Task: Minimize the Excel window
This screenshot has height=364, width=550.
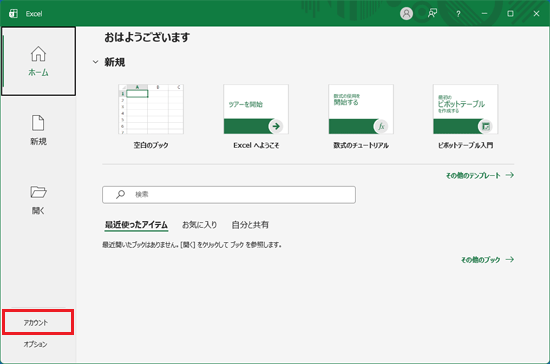Action: pos(484,14)
